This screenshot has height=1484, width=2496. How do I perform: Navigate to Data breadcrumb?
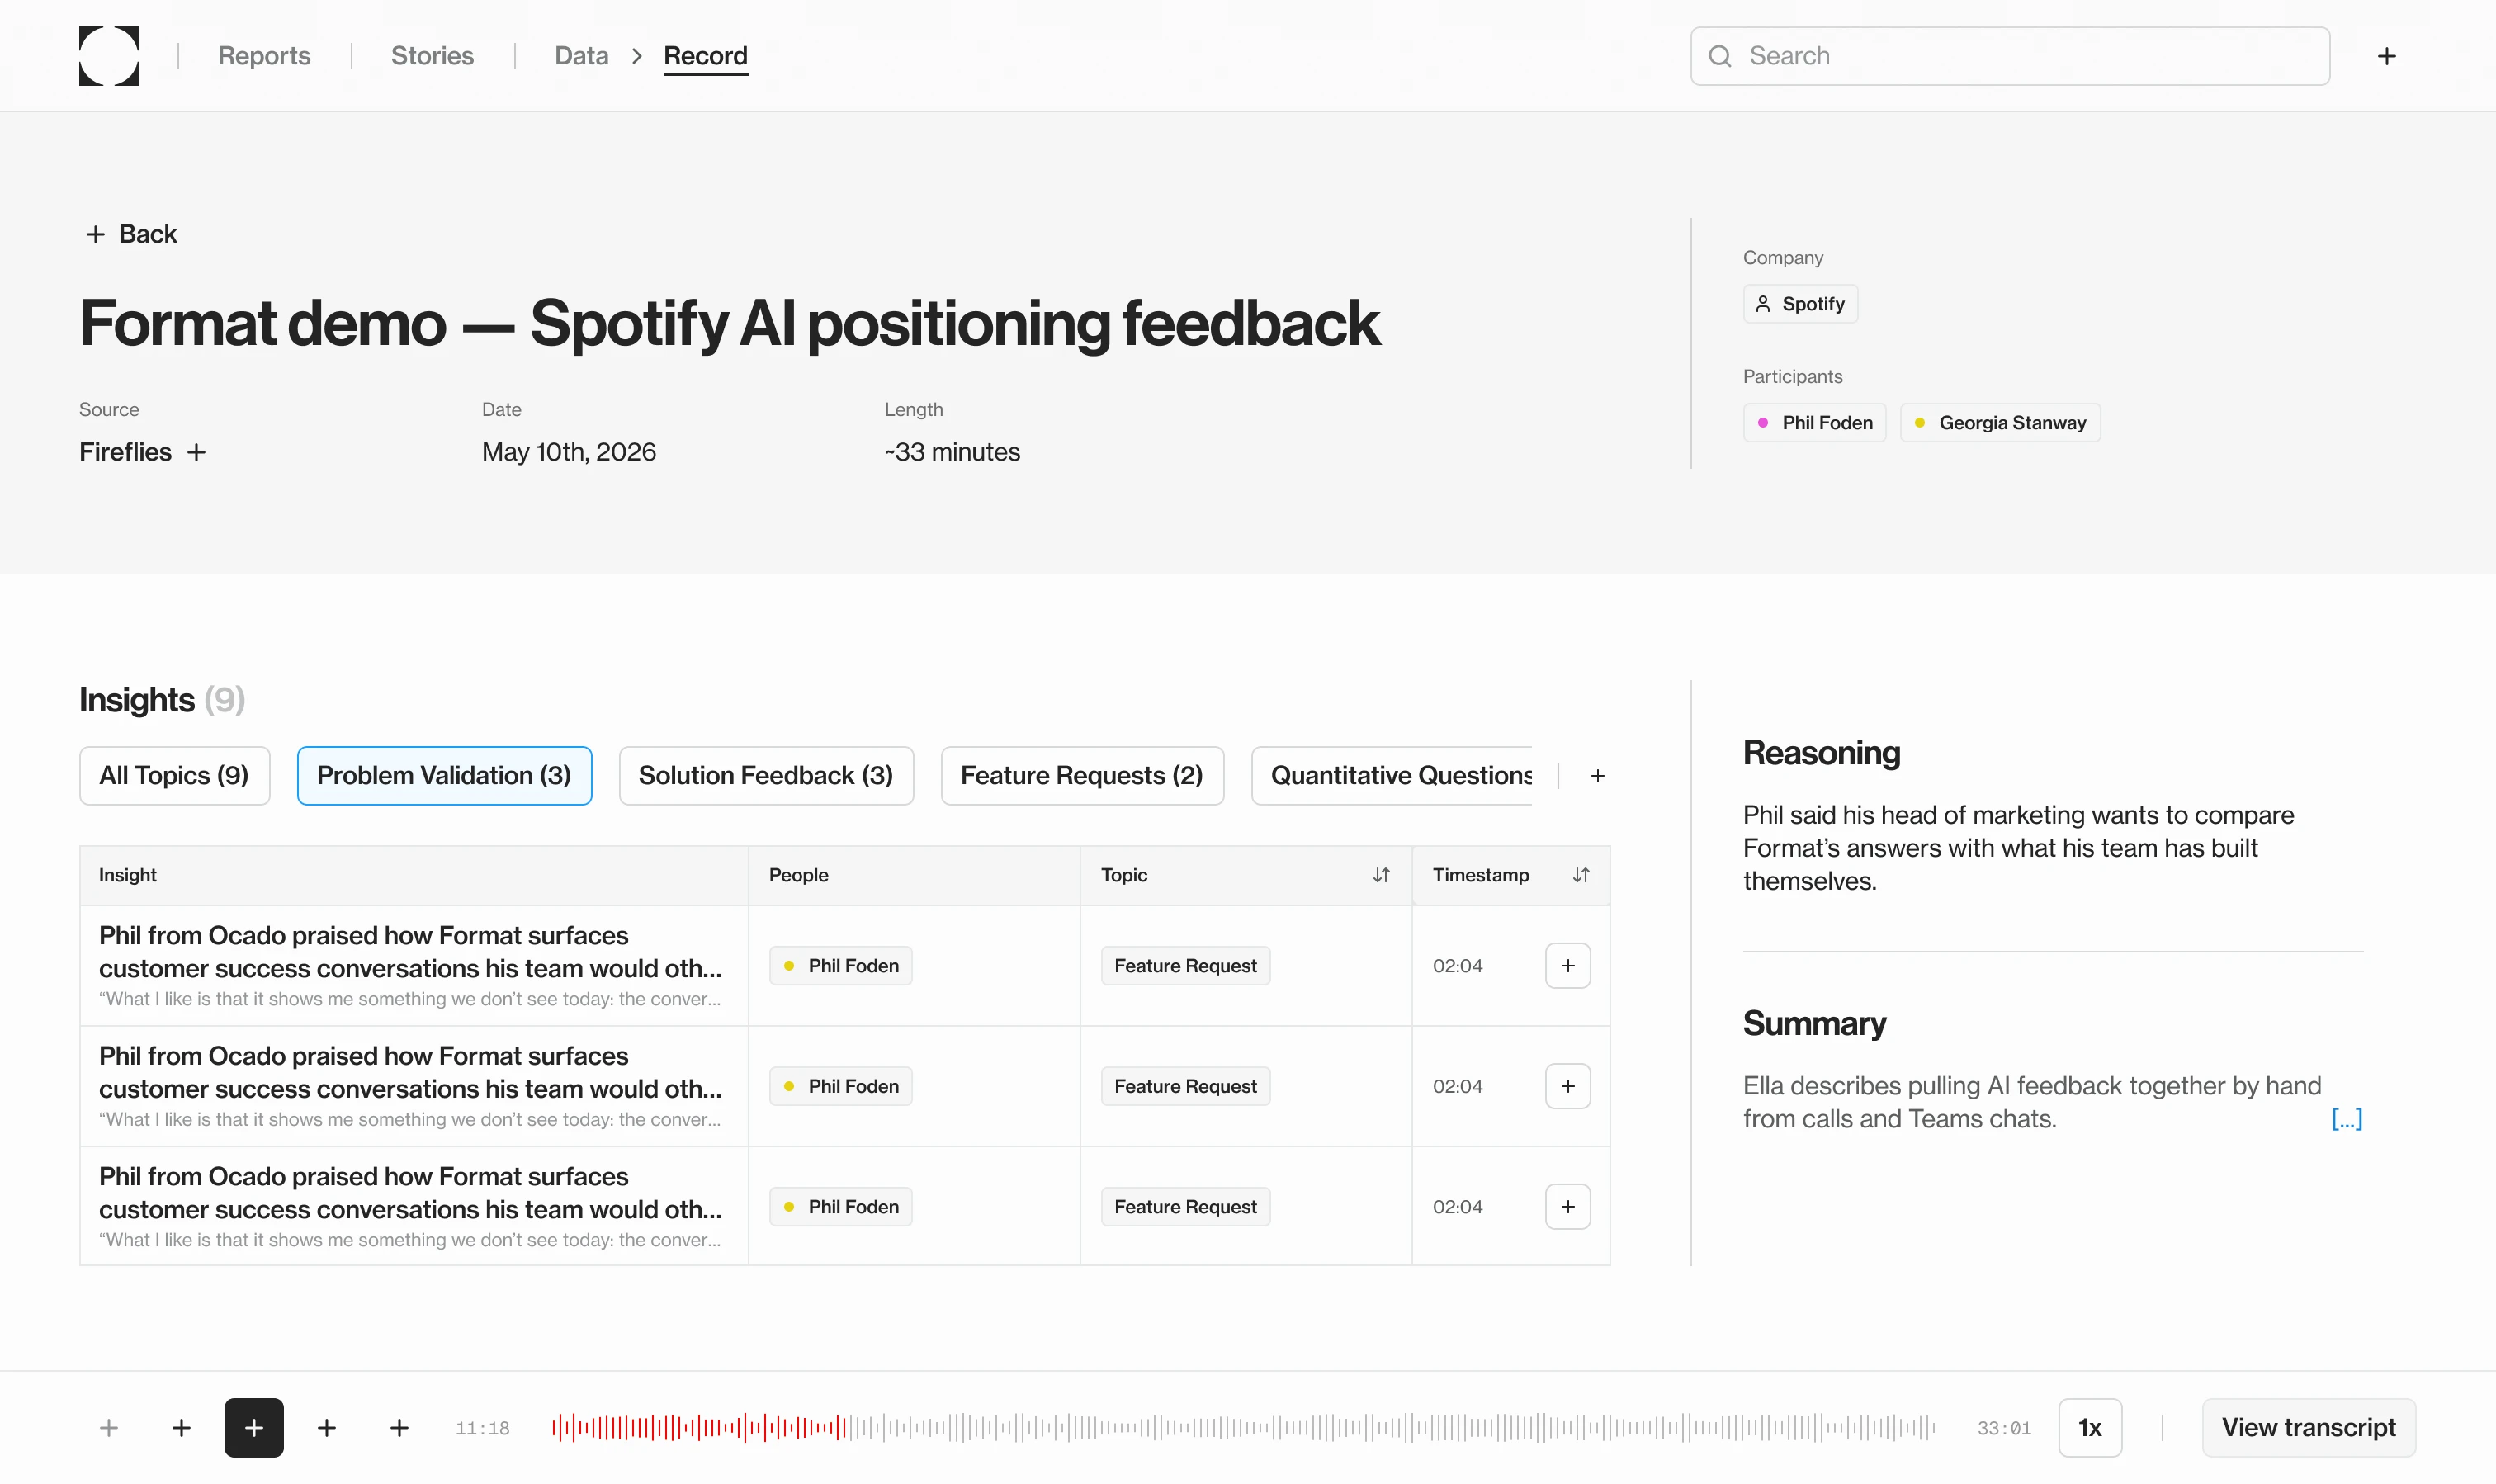coord(581,56)
